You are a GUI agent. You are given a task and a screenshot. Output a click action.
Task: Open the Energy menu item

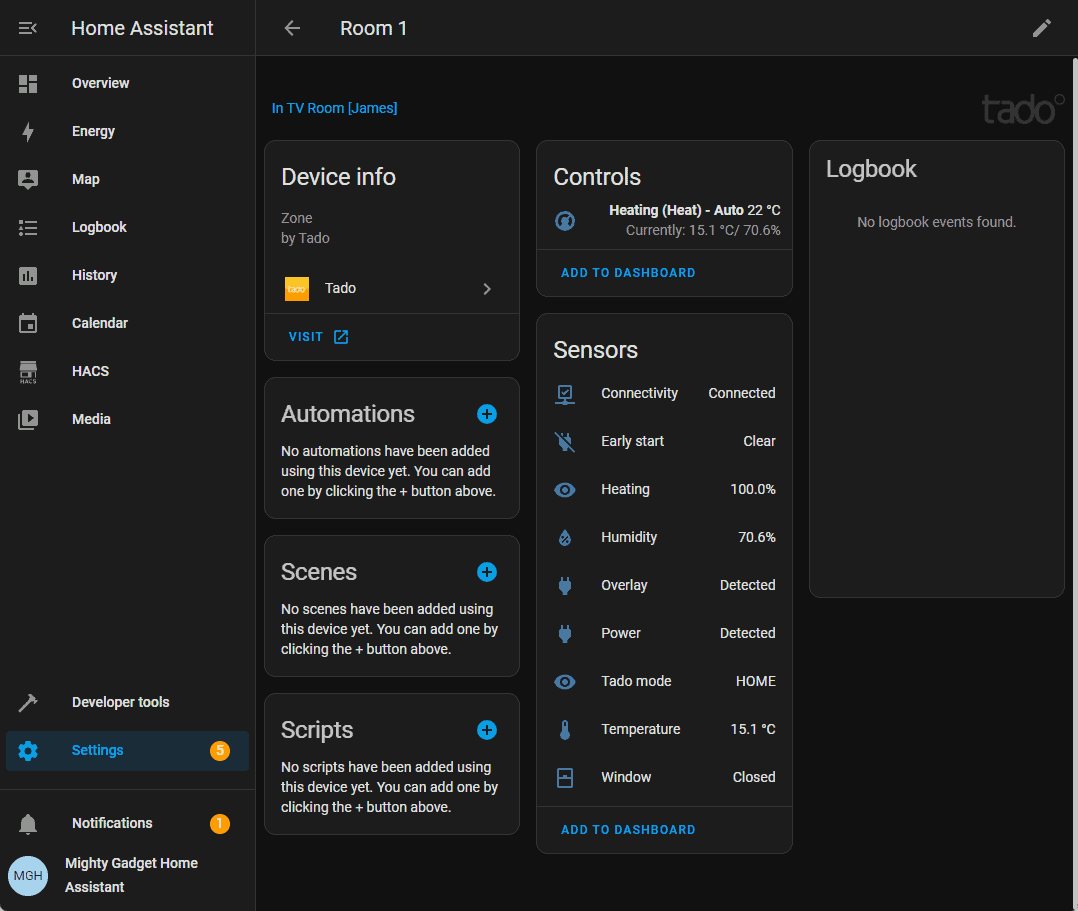93,131
